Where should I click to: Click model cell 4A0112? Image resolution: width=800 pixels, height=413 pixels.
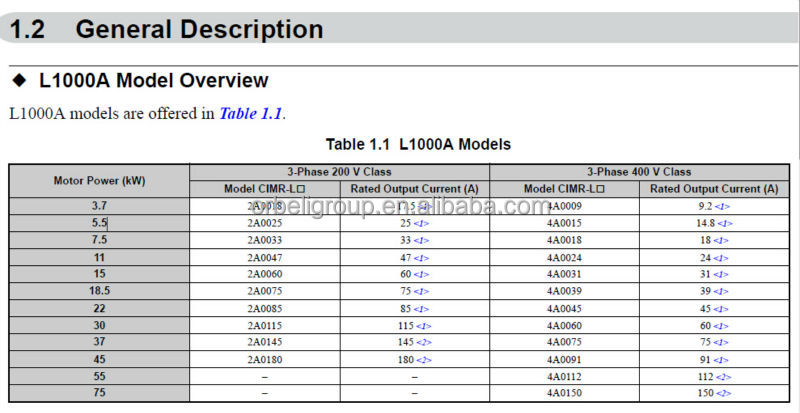[564, 376]
